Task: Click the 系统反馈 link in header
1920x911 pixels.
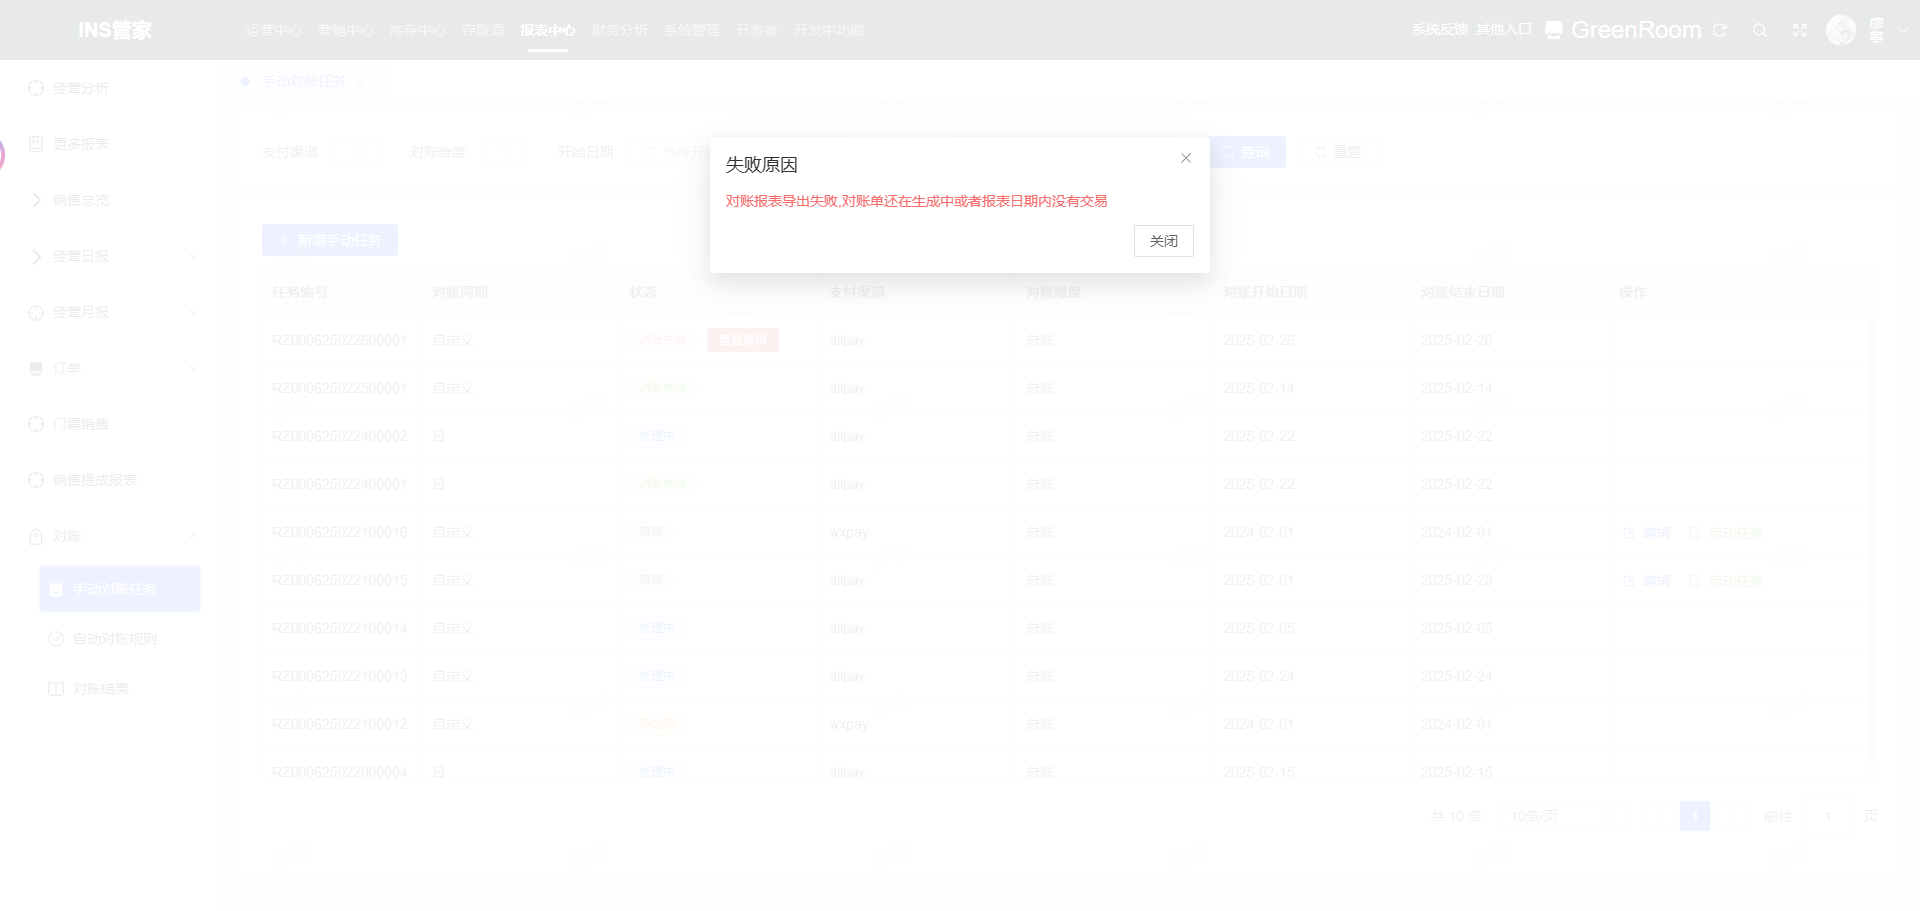Action: 1440,30
